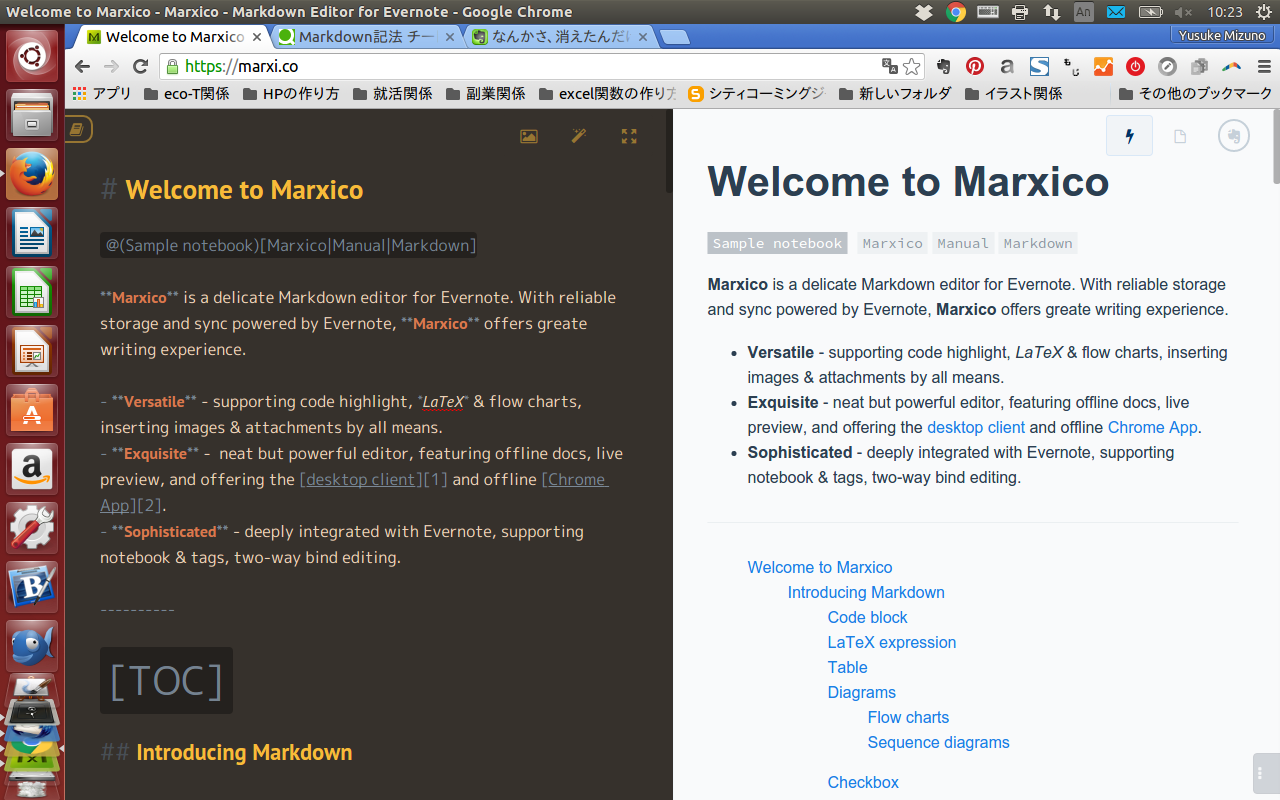Click the Evernote sync icon in preview pane

(1233, 135)
